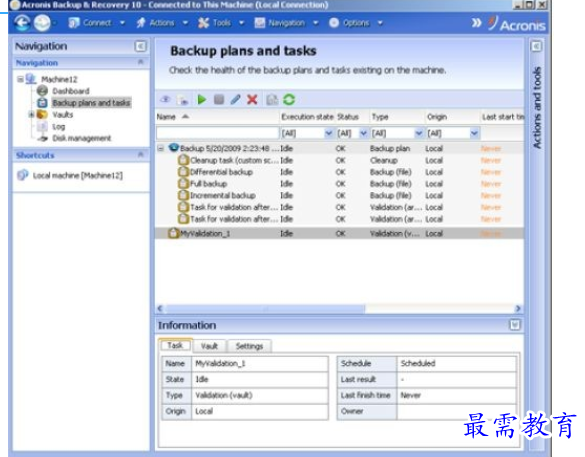Open the Connect menu
The width and height of the screenshot is (585, 457).
click(97, 23)
